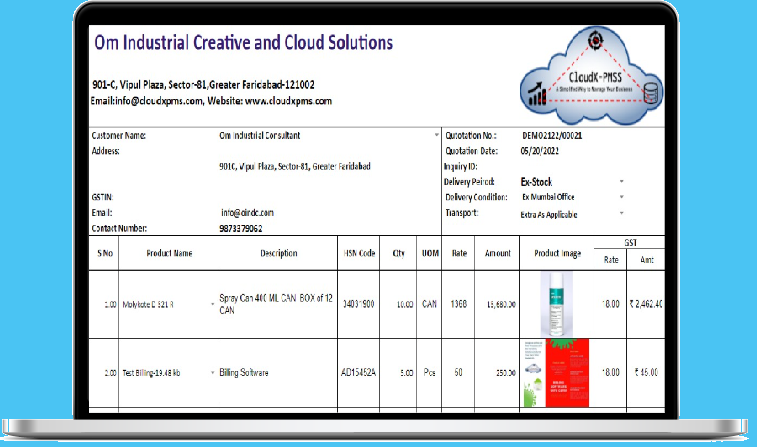The height and width of the screenshot is (447, 757).
Task: Click the Inquiry ID label
Action: 461,167
